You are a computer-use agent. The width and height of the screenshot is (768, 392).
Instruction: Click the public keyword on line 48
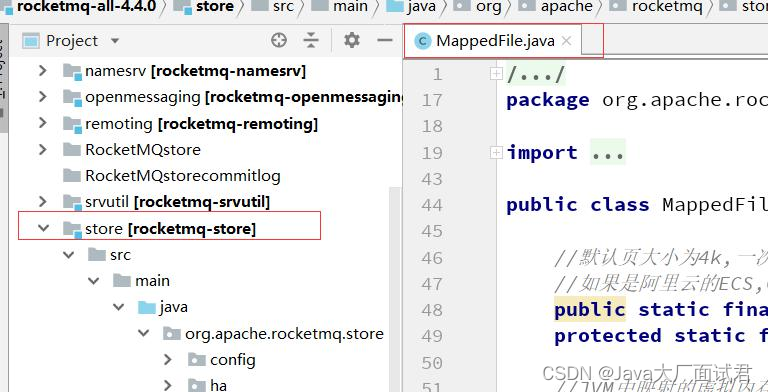point(590,310)
